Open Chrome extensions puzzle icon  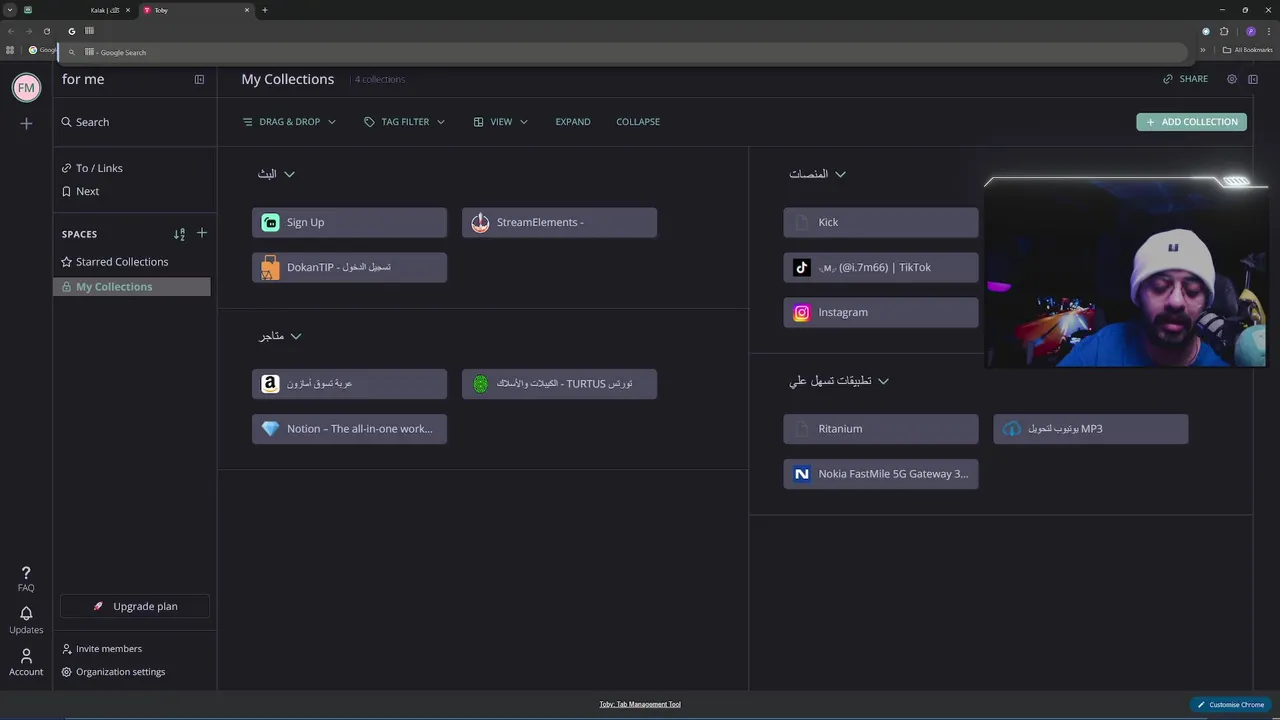[x=1224, y=31]
